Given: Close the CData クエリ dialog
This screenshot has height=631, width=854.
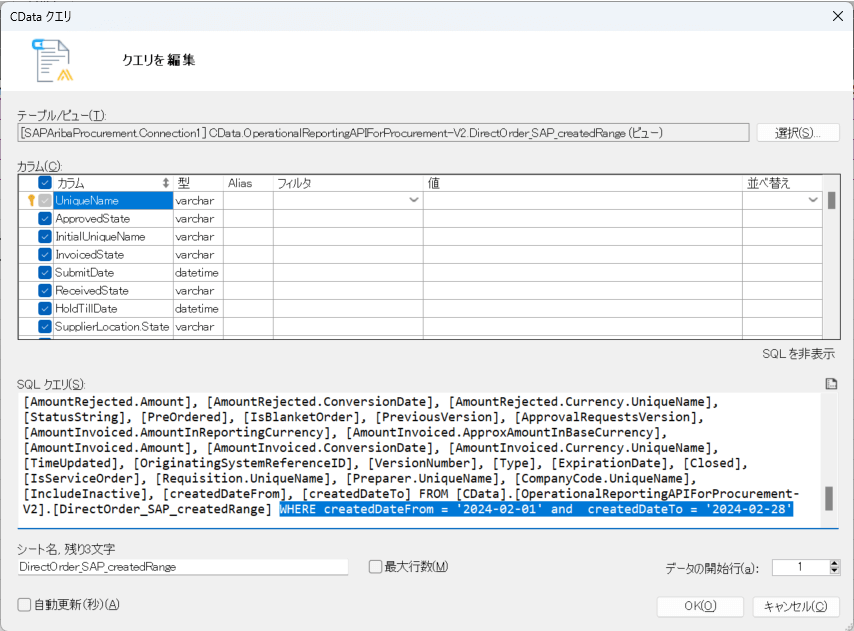Looking at the screenshot, I should tap(838, 16).
